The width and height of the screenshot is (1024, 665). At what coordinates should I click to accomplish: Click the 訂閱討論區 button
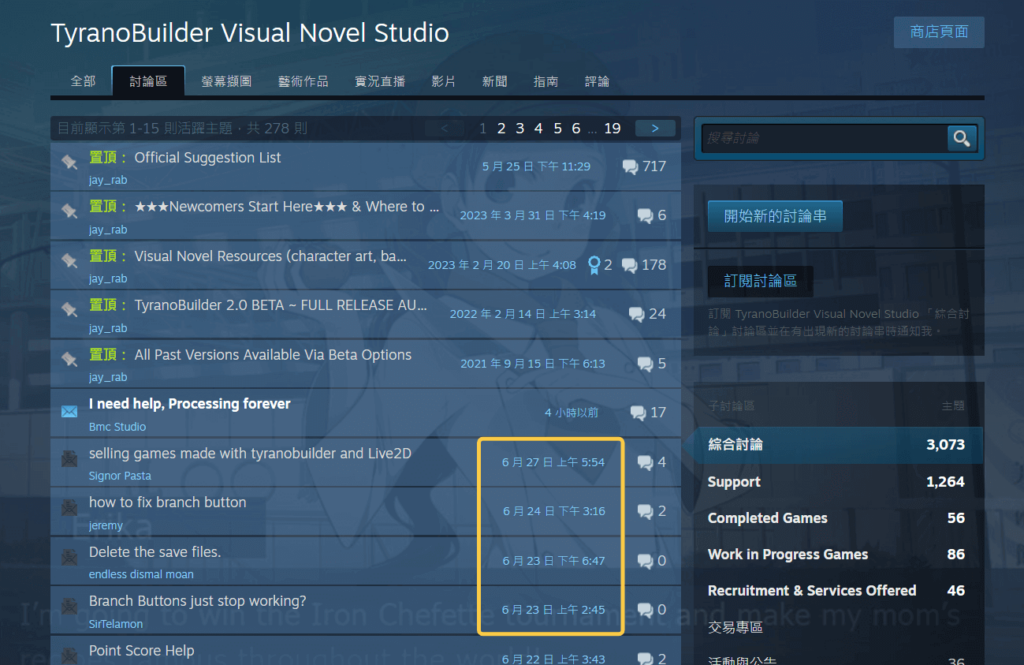click(x=760, y=281)
